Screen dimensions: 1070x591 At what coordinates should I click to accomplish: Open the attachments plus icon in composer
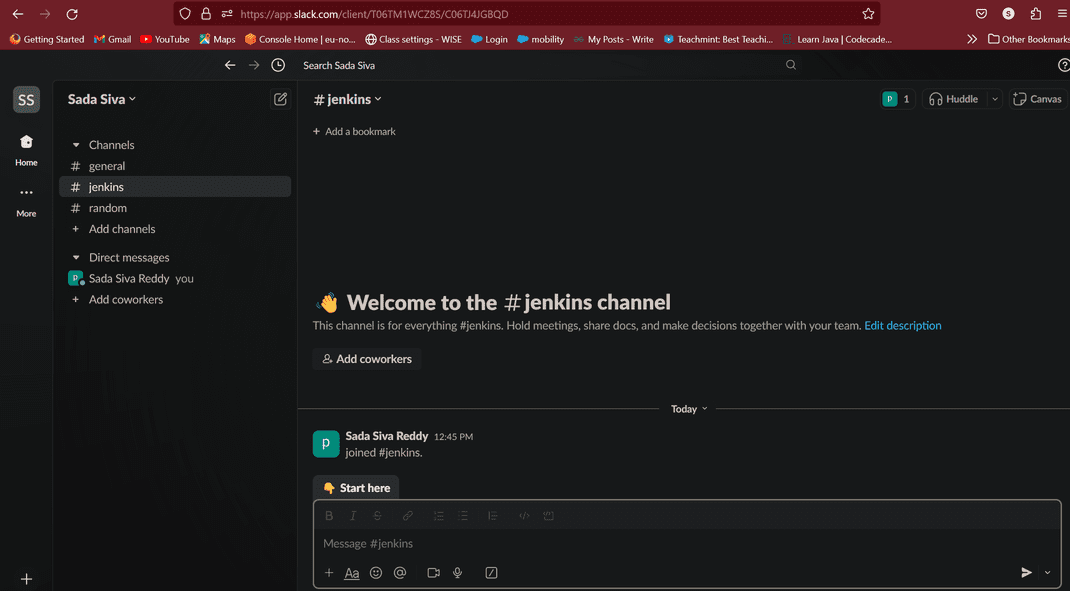pyautogui.click(x=329, y=573)
